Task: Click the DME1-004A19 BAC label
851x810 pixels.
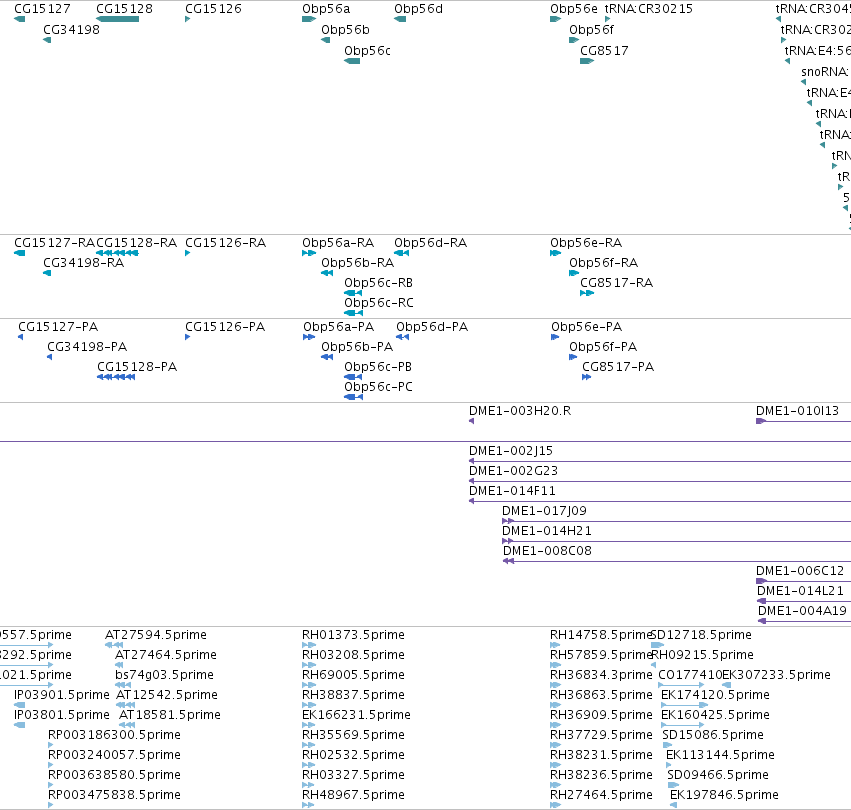Action: pyautogui.click(x=802, y=611)
